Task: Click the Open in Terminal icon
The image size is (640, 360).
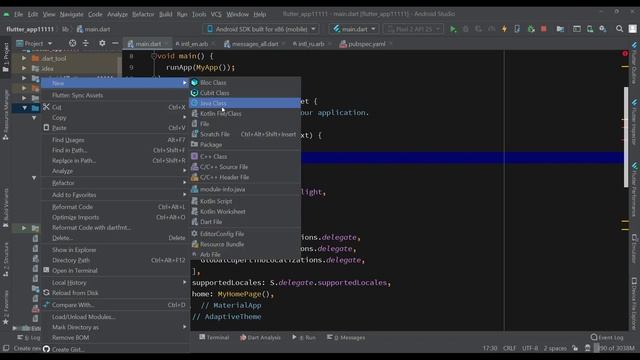Action: (46, 270)
